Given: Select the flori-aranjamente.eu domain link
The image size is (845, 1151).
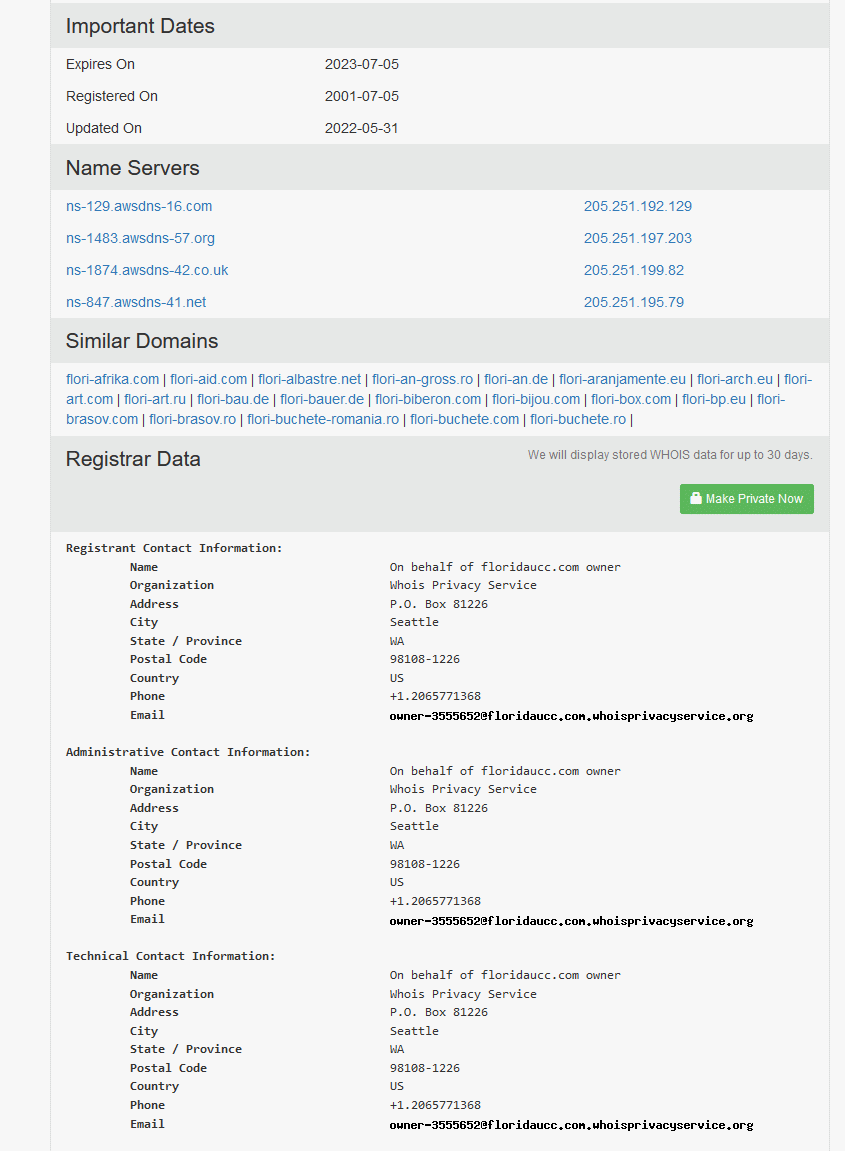Looking at the screenshot, I should click(x=623, y=380).
